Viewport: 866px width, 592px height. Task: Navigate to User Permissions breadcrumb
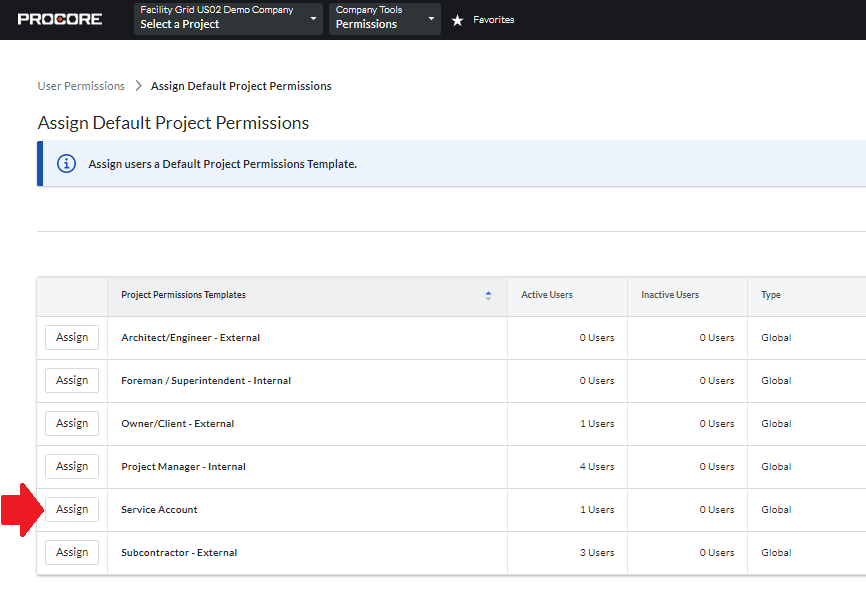pyautogui.click(x=81, y=86)
